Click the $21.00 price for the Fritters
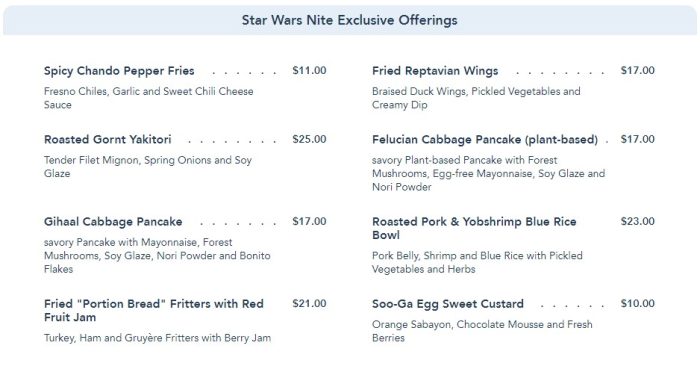Image resolution: width=700 pixels, height=378 pixels. 309,303
